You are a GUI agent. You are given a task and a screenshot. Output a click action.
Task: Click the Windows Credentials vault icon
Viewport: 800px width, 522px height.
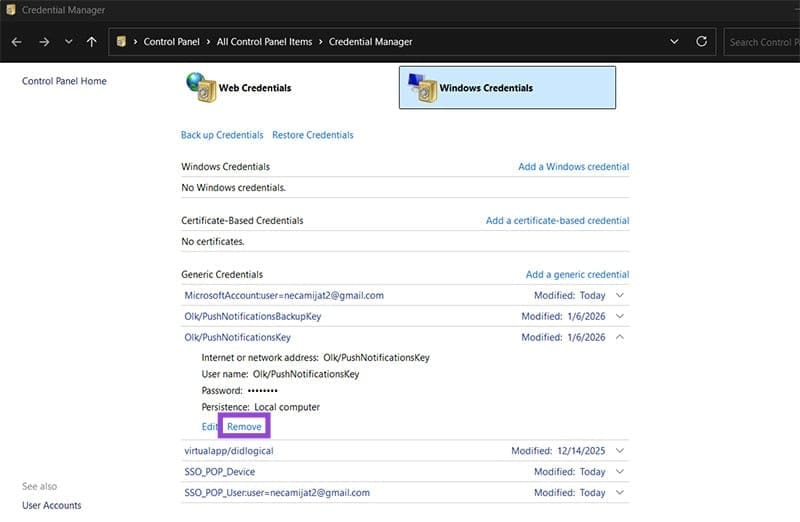click(422, 87)
